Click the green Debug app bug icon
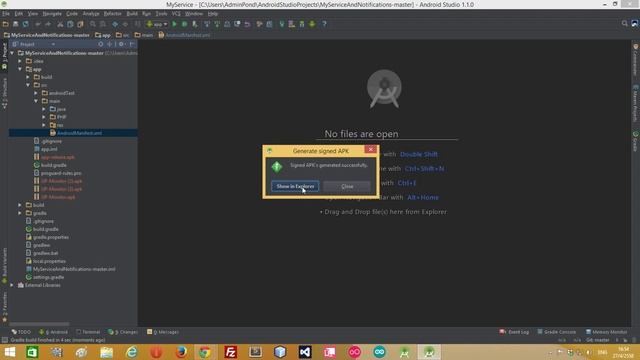This screenshot has width=640, height=360. (x=184, y=24)
